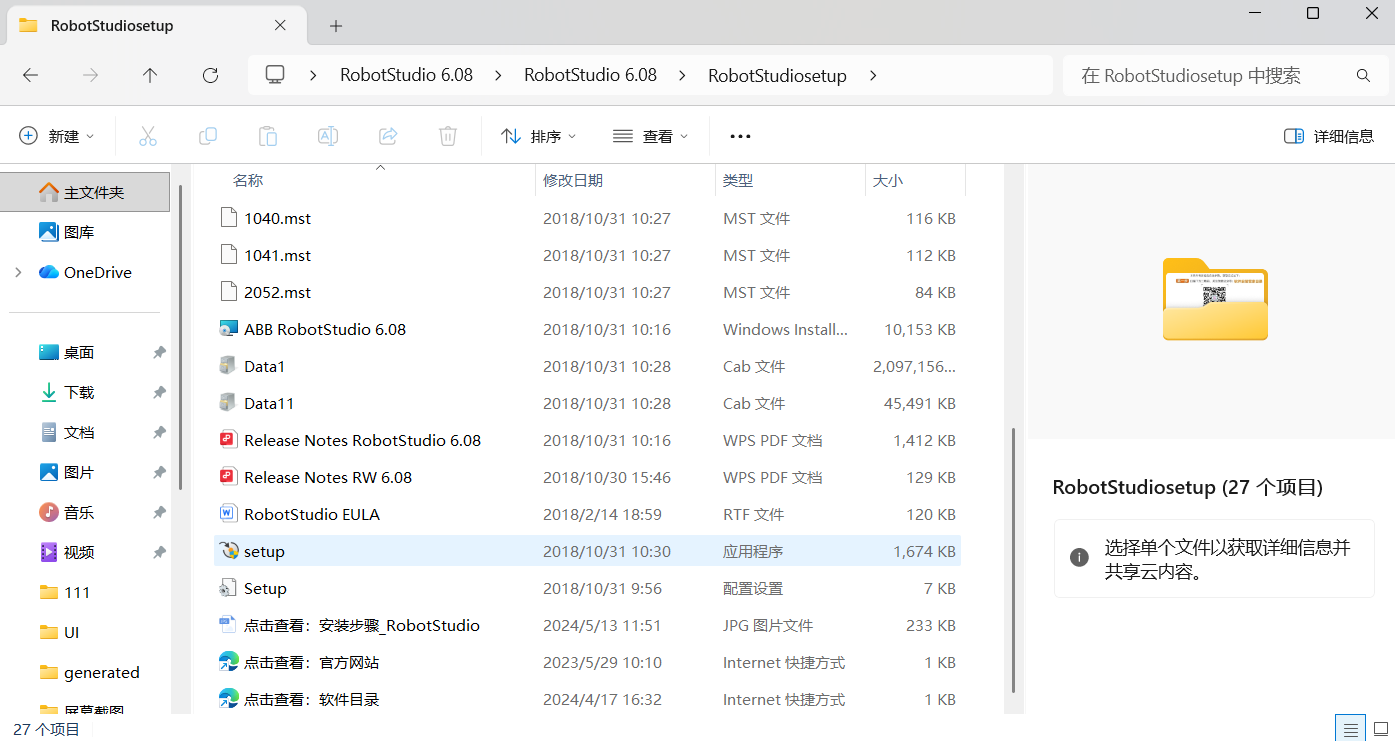Viewport: 1395px width, 741px height.
Task: Click the Cut scissors icon
Action: [148, 136]
